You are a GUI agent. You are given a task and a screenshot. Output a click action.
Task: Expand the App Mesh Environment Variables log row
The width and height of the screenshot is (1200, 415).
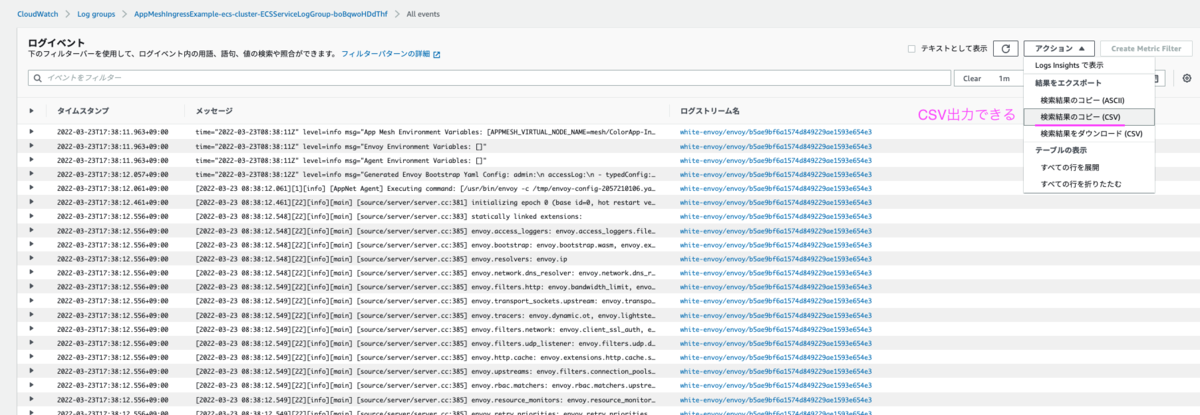[32, 131]
